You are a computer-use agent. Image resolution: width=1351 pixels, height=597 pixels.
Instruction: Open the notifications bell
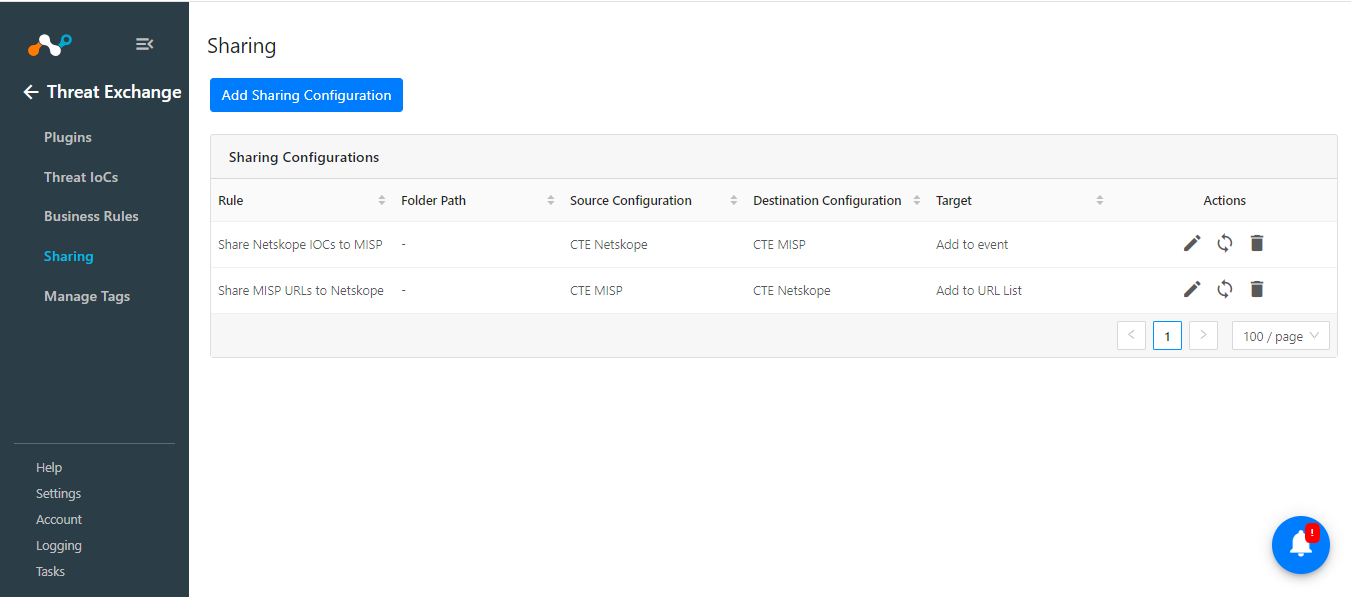[1301, 545]
